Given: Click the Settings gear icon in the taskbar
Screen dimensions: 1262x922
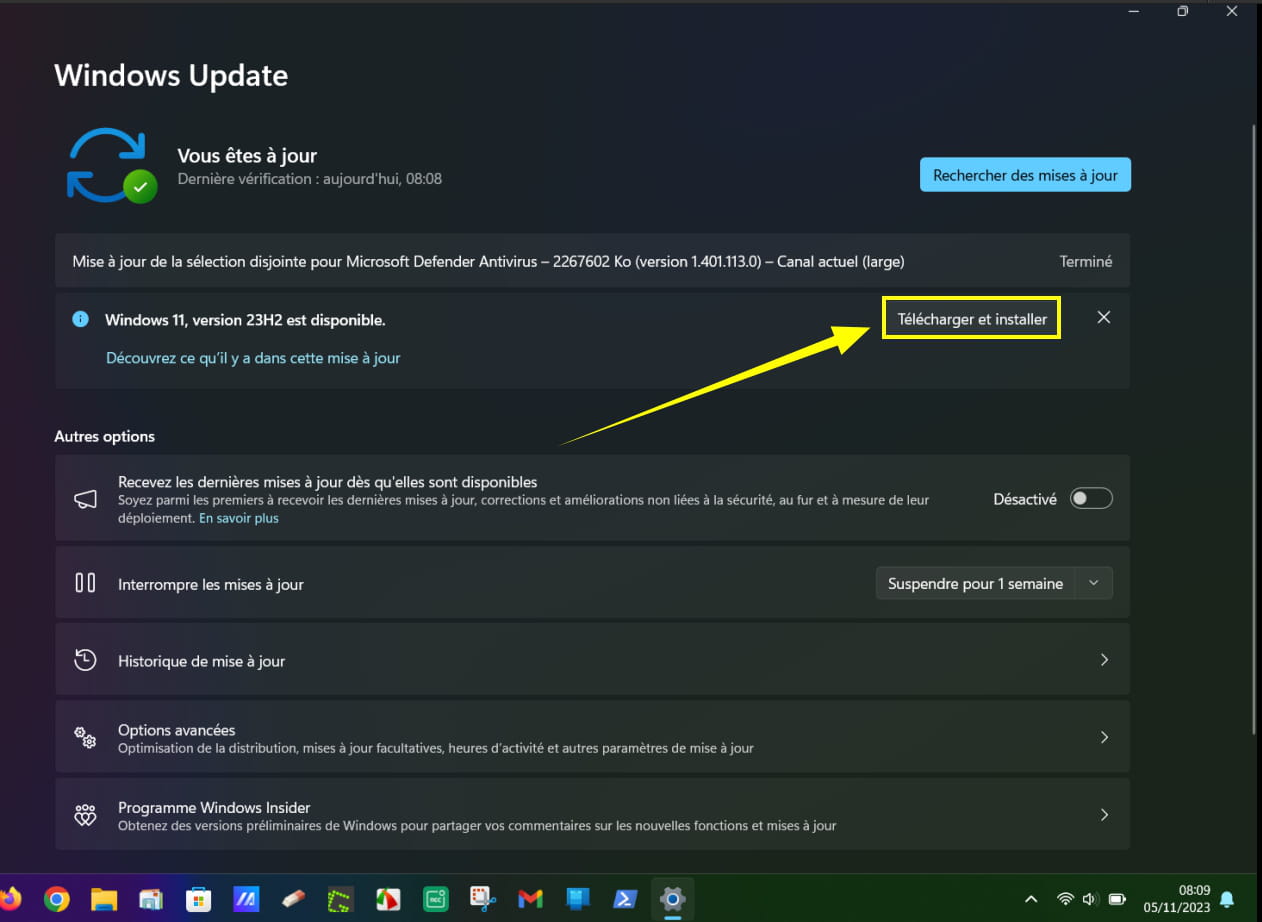Looking at the screenshot, I should [x=672, y=899].
